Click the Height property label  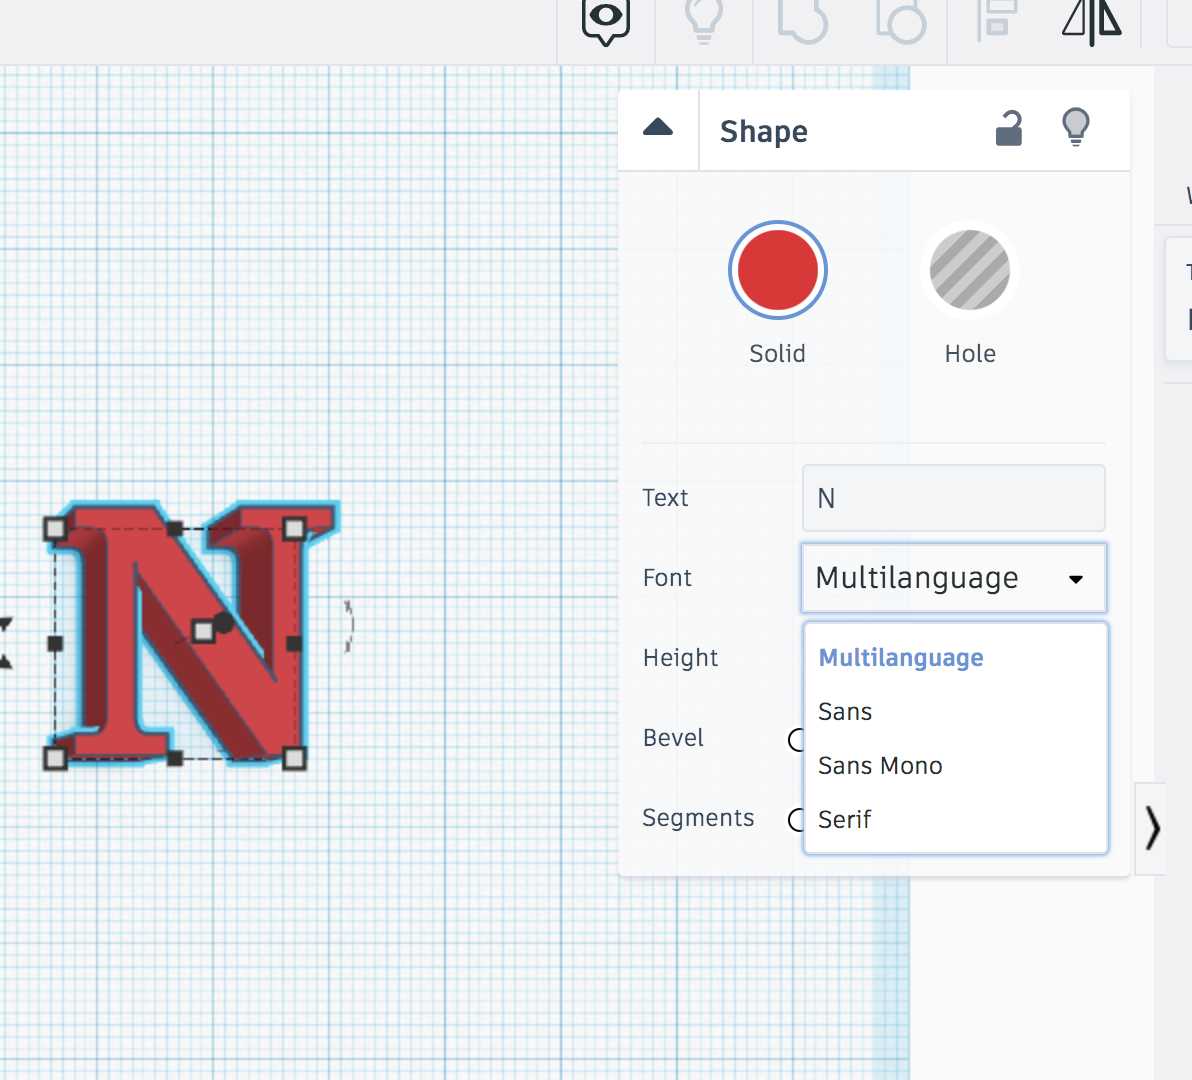(680, 657)
